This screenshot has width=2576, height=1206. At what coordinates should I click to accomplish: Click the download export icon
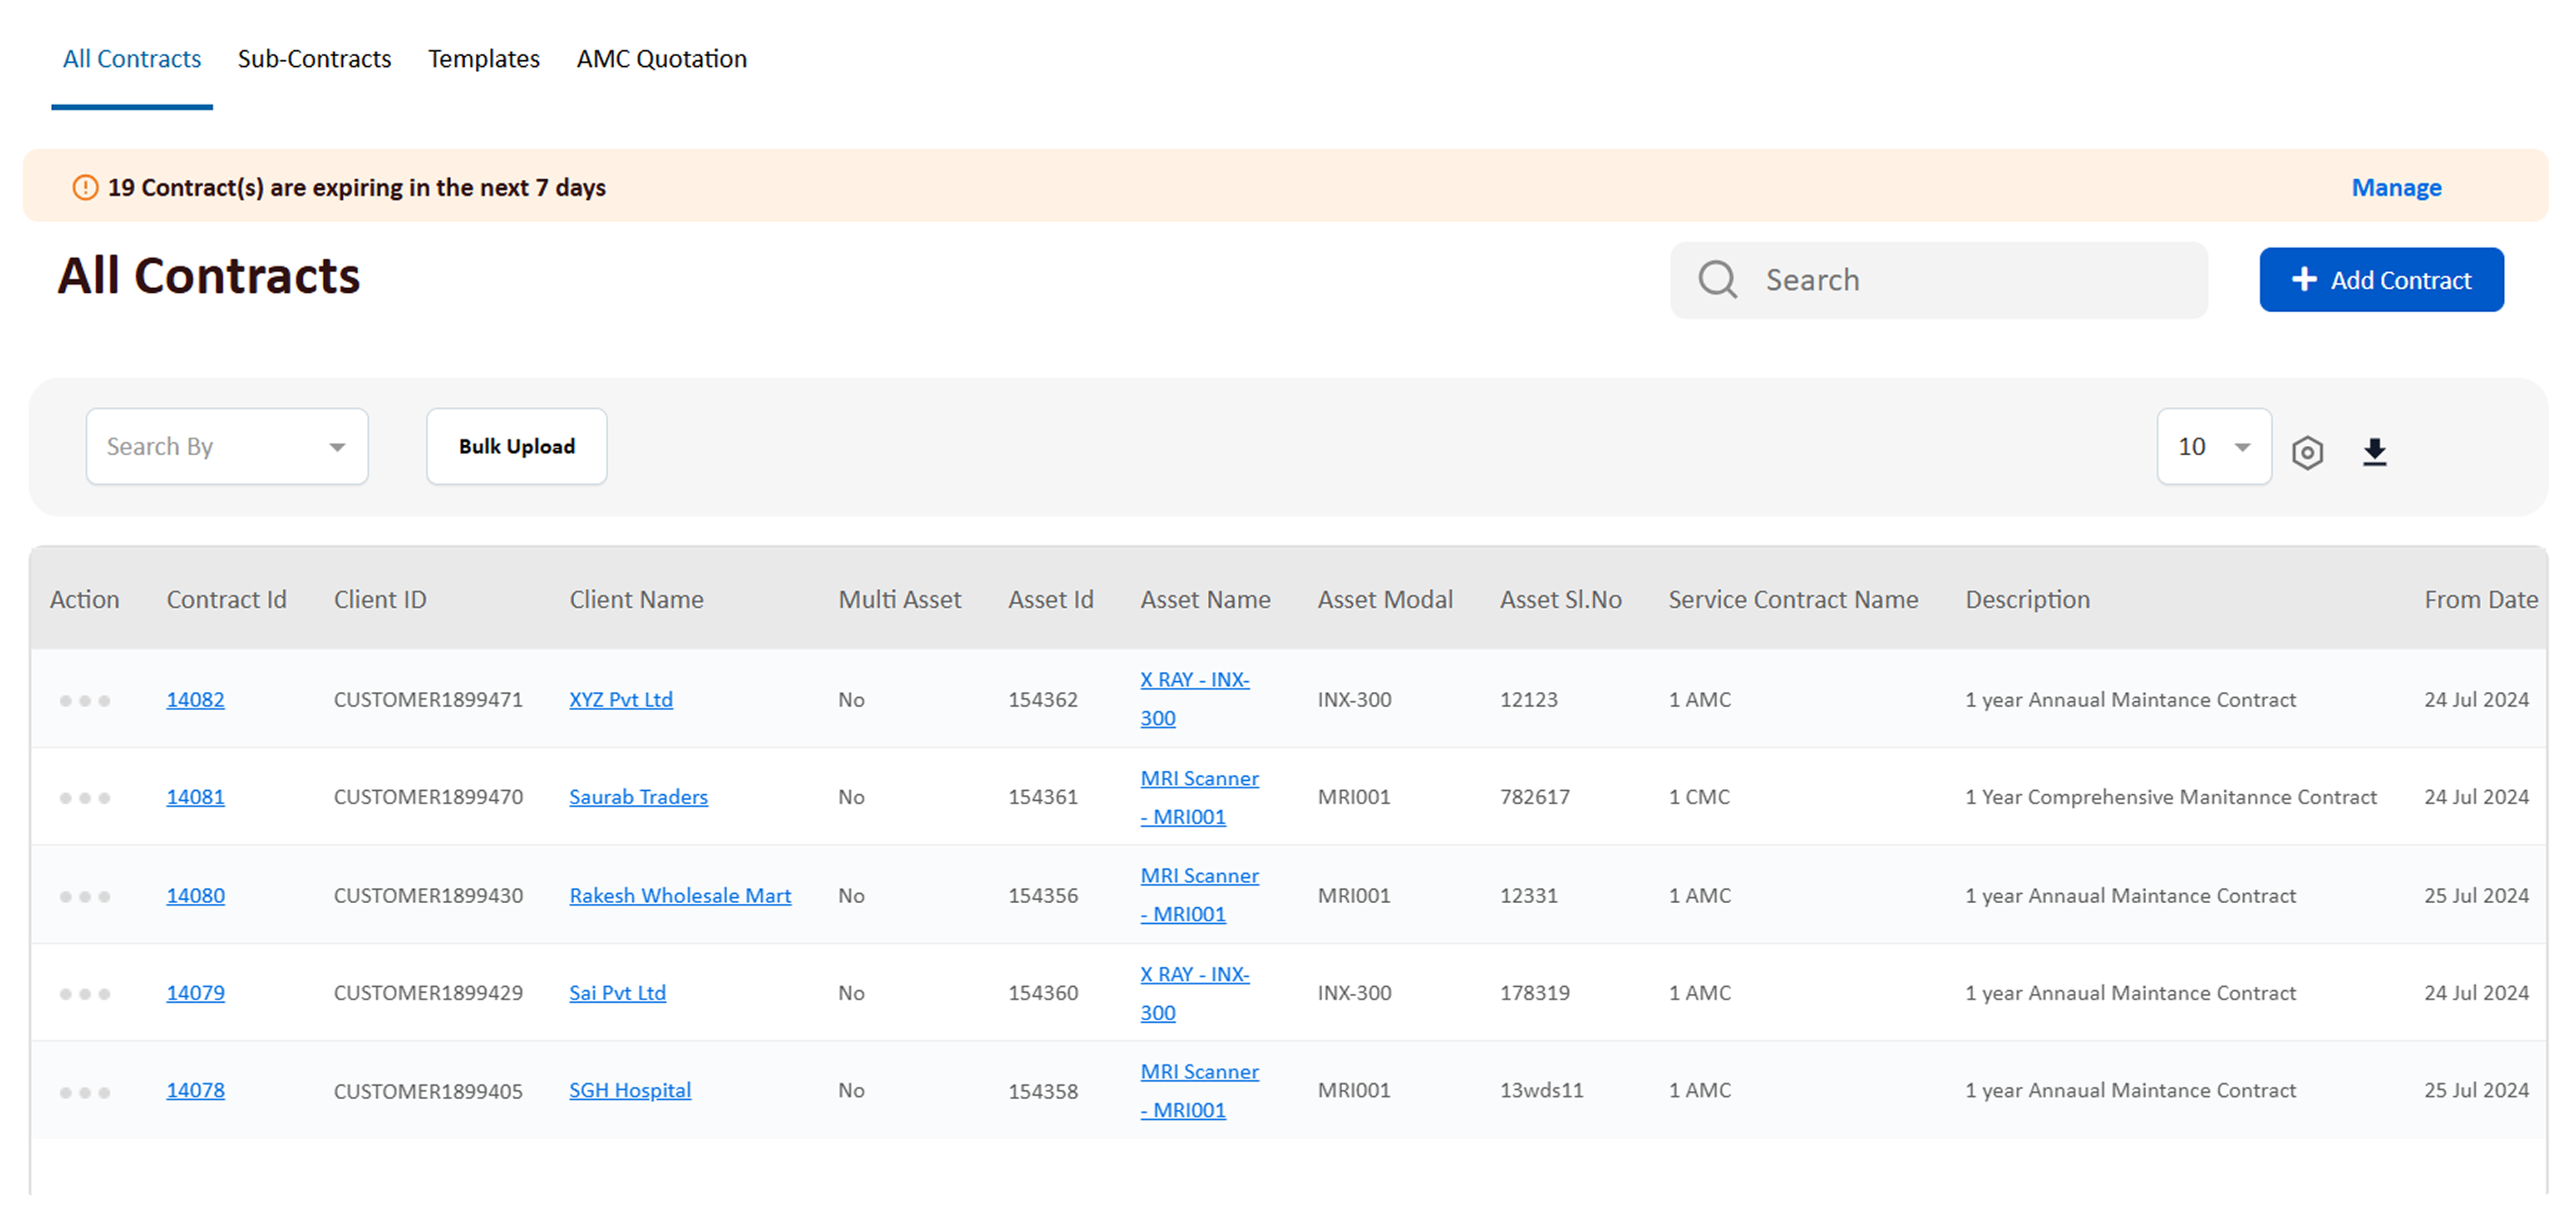pos(2374,452)
